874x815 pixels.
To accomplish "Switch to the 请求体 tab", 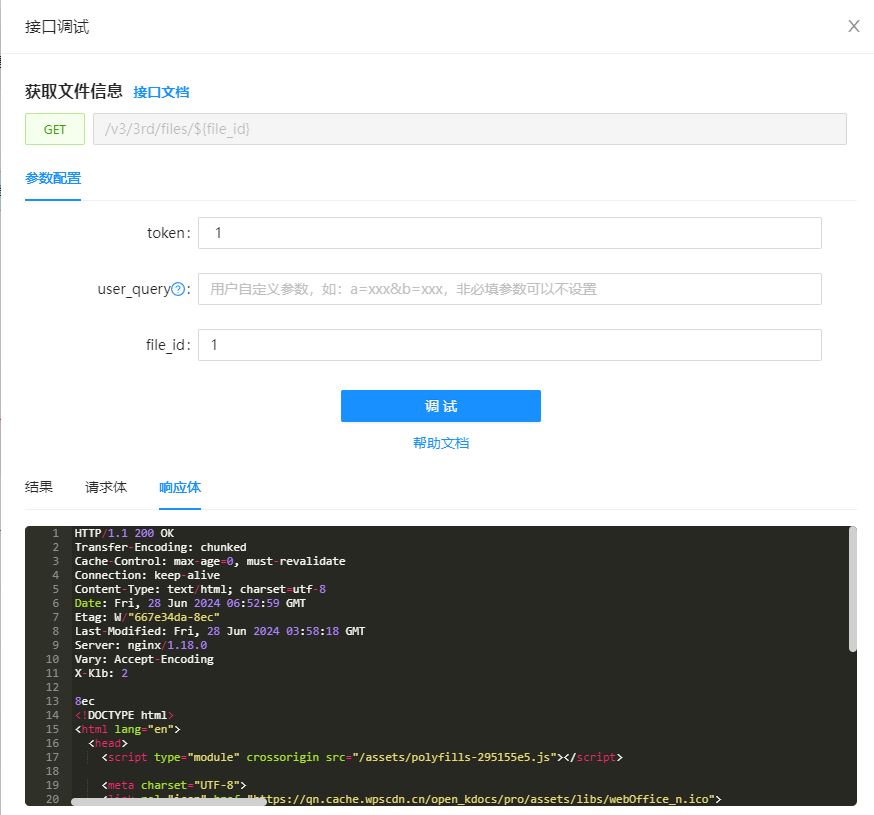I will point(106,487).
